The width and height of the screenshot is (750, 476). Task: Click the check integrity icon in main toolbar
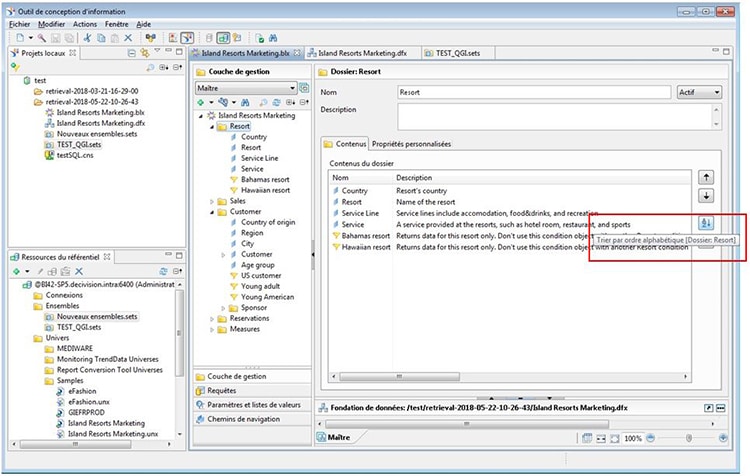(x=260, y=38)
